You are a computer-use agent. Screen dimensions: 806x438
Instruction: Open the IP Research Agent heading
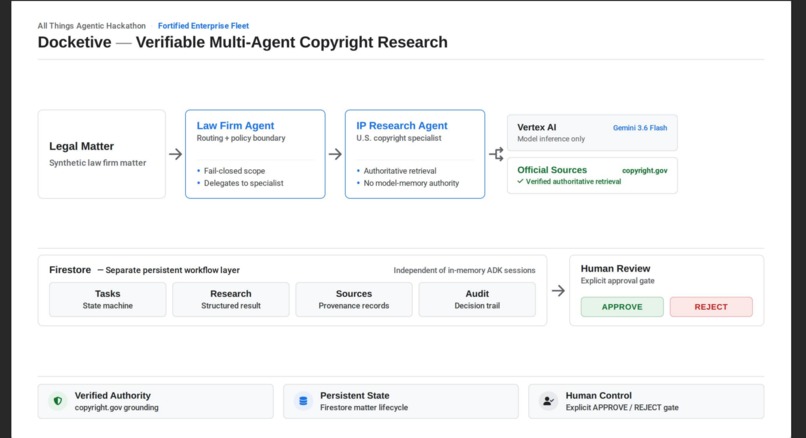[x=401, y=125]
